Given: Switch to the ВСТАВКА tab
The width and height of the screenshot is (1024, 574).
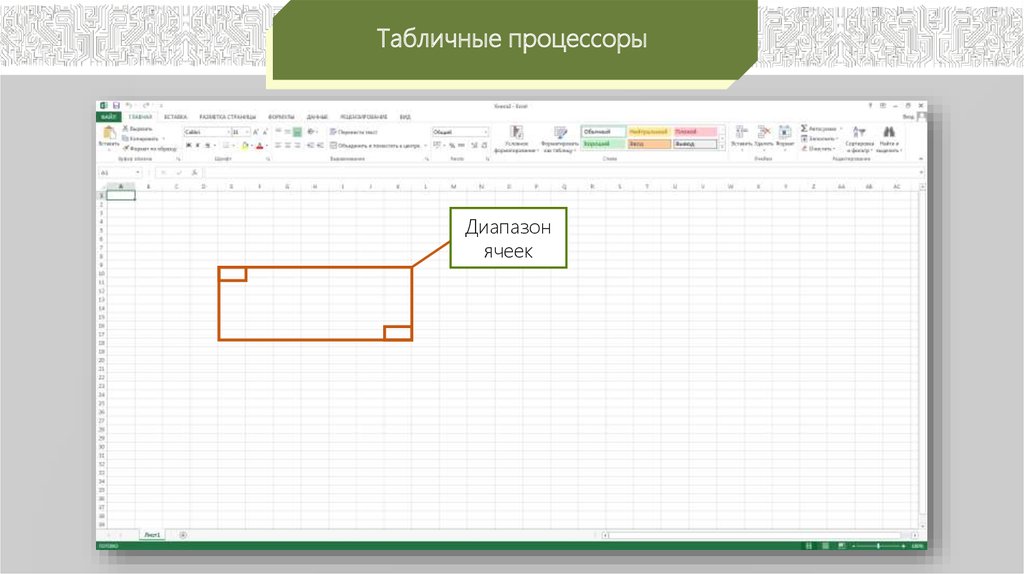Looking at the screenshot, I should click(x=175, y=117).
